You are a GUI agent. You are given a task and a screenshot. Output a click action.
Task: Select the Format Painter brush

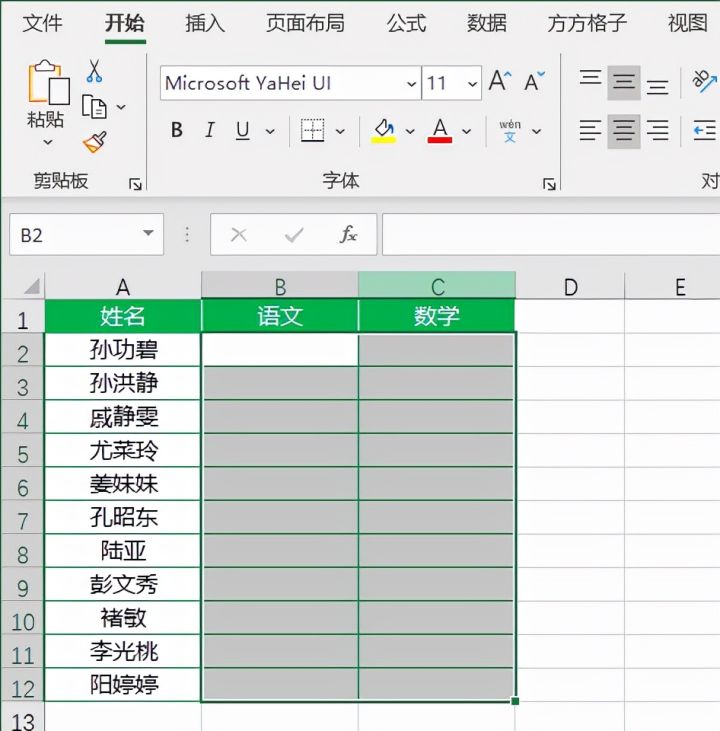(x=95, y=142)
